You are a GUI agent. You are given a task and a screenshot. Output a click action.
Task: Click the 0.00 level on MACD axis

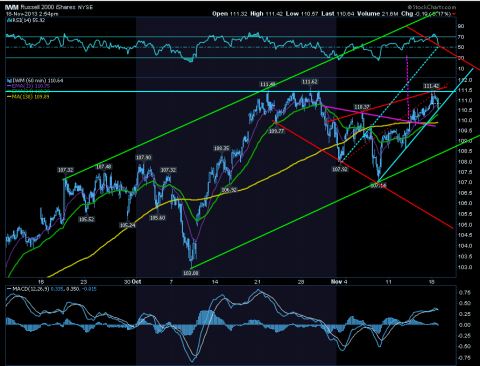466,325
